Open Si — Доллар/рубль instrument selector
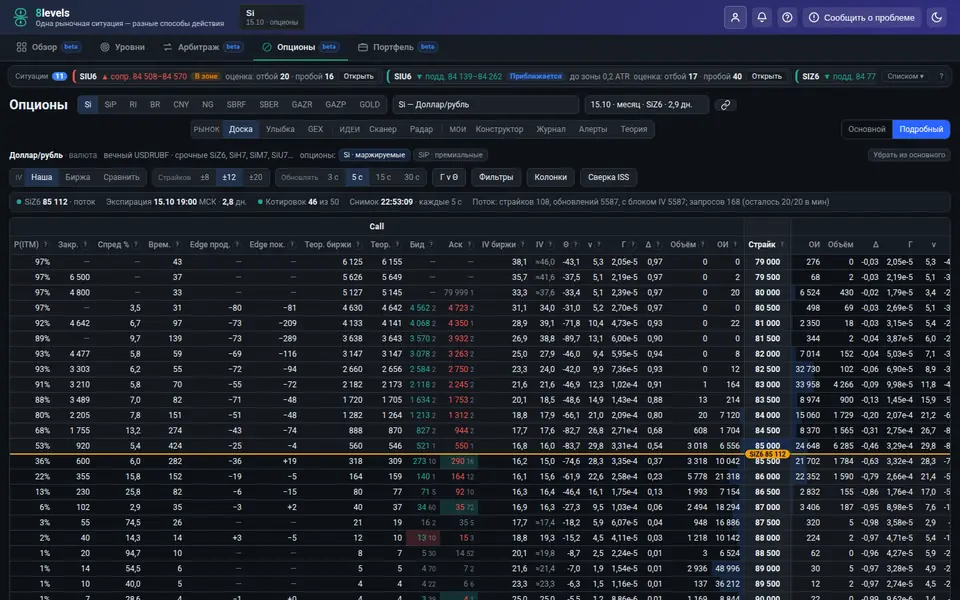This screenshot has width=960, height=600. pos(486,105)
